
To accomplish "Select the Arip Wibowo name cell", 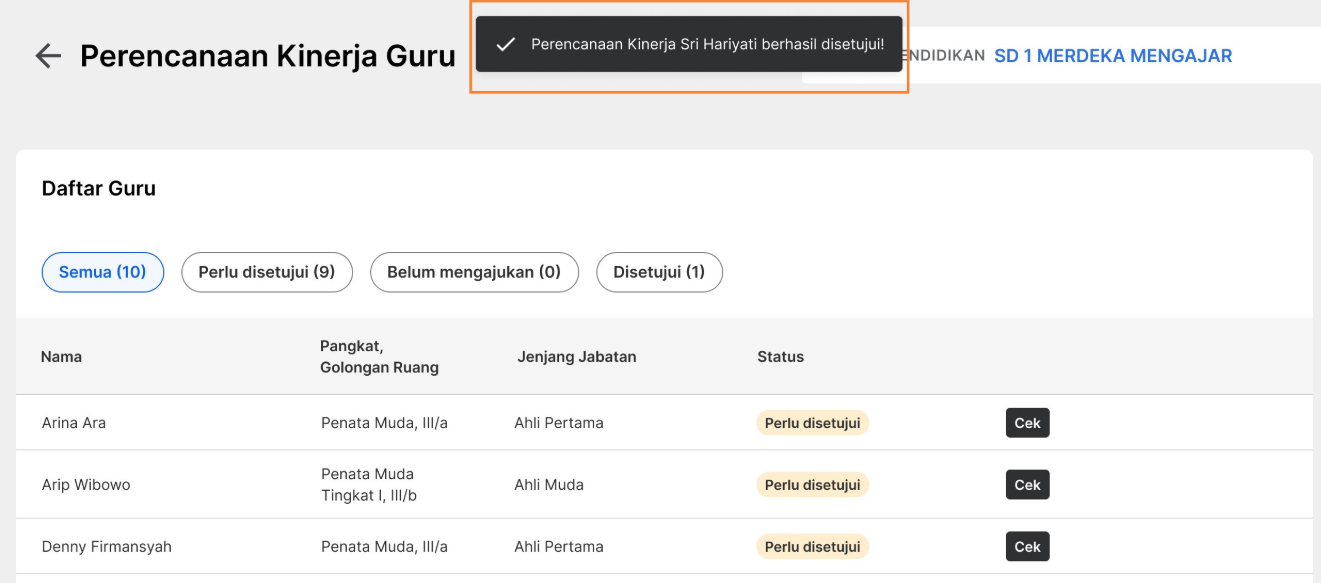I will [86, 485].
